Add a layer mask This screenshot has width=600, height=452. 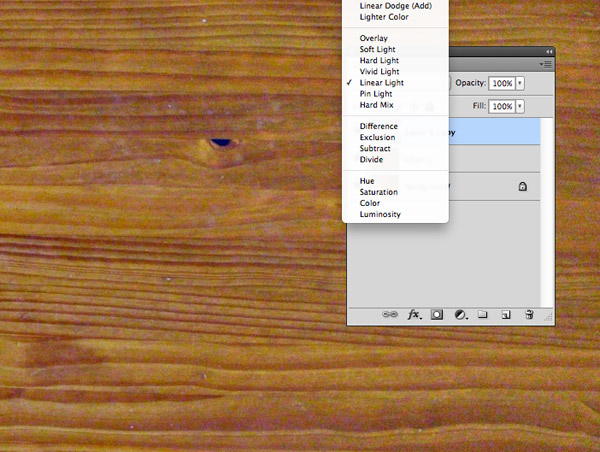coord(437,314)
